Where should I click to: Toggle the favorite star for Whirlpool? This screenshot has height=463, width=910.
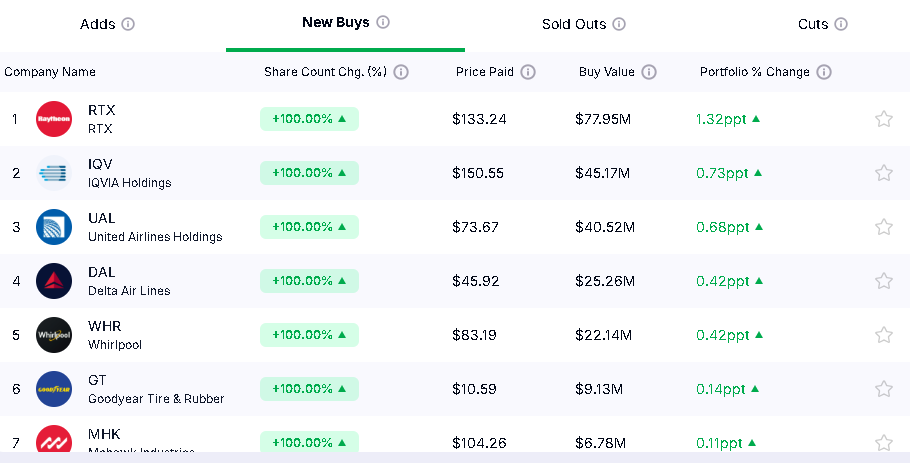[x=884, y=335]
